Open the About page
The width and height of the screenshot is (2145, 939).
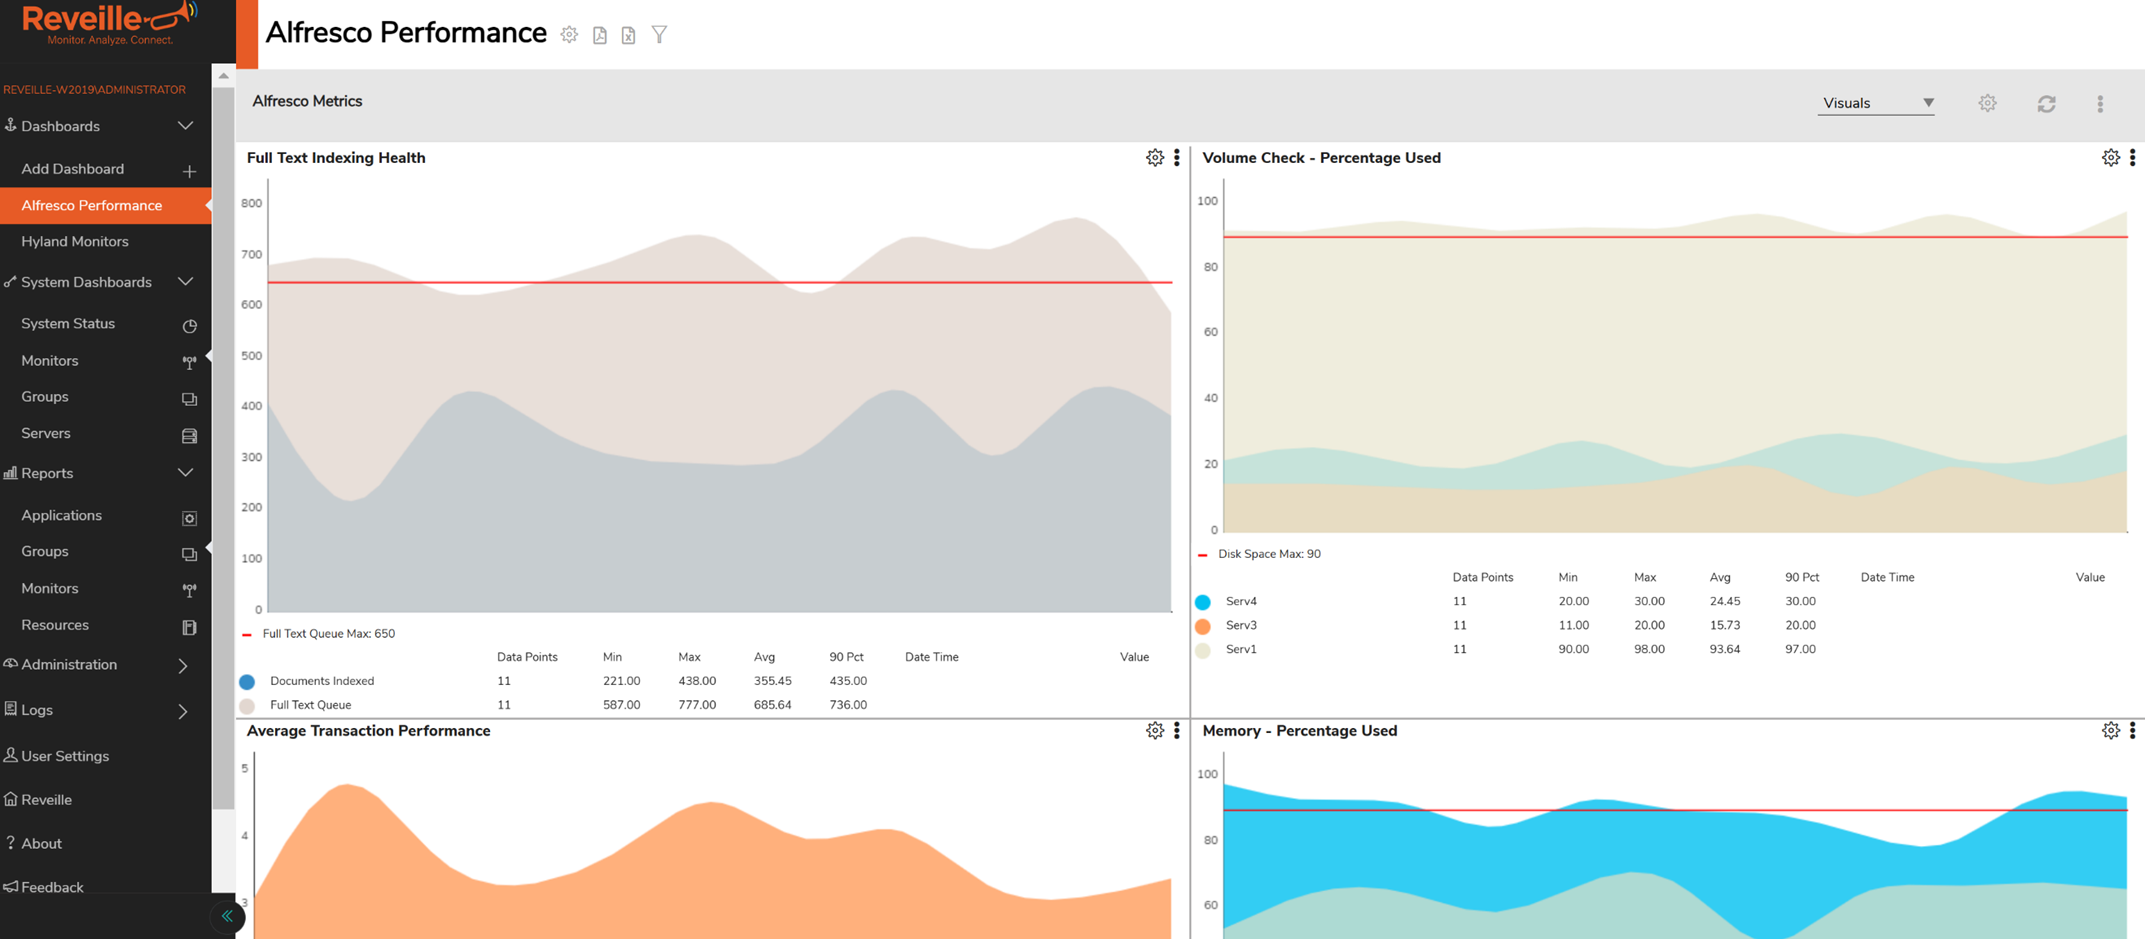pyautogui.click(x=41, y=844)
